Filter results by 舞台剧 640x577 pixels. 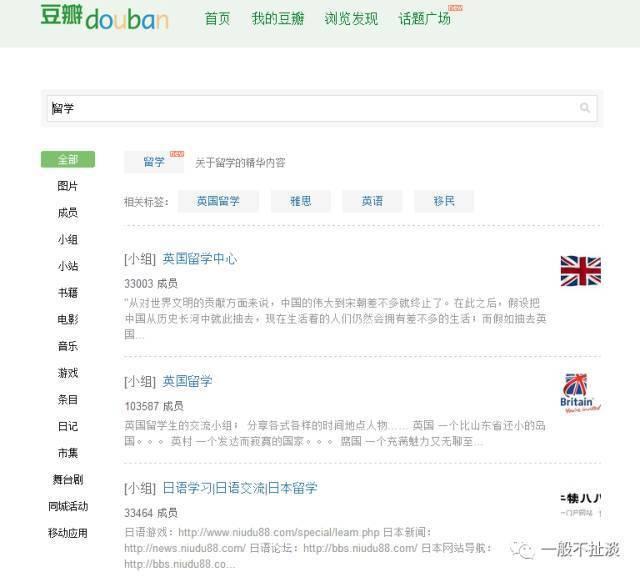(x=68, y=479)
